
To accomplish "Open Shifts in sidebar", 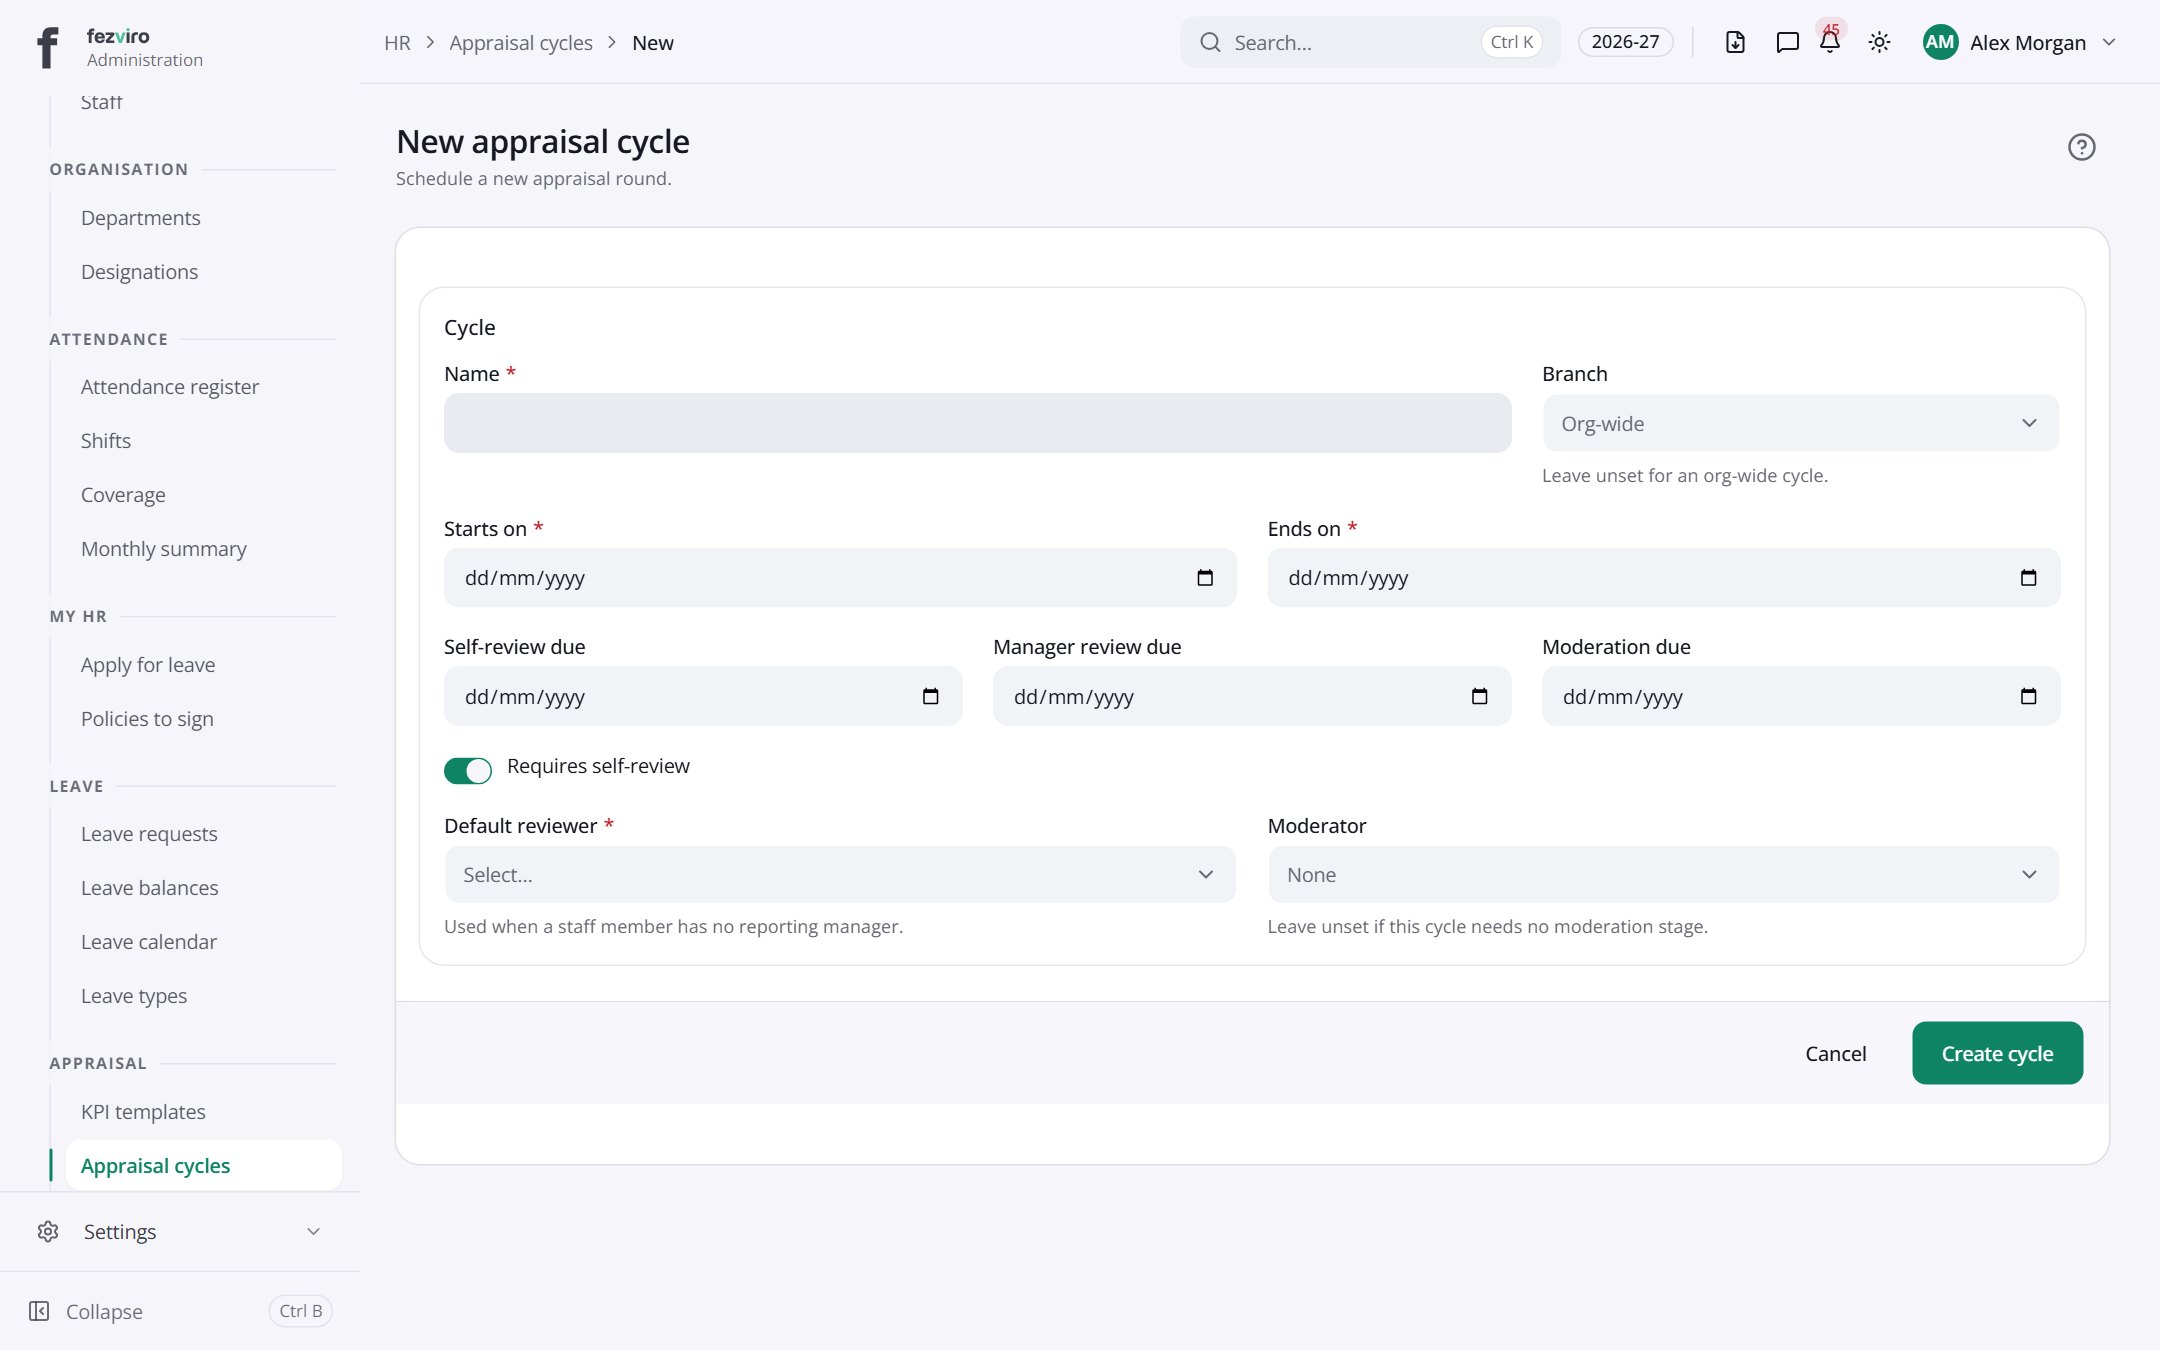I will tap(106, 440).
